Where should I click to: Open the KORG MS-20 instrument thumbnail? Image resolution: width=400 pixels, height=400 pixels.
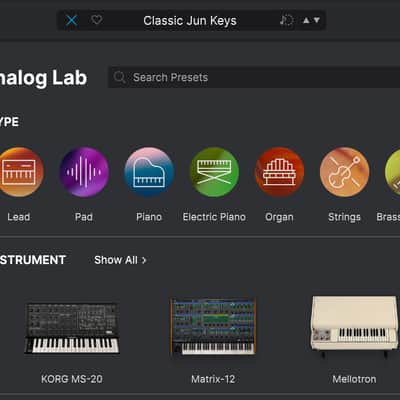coord(72,328)
